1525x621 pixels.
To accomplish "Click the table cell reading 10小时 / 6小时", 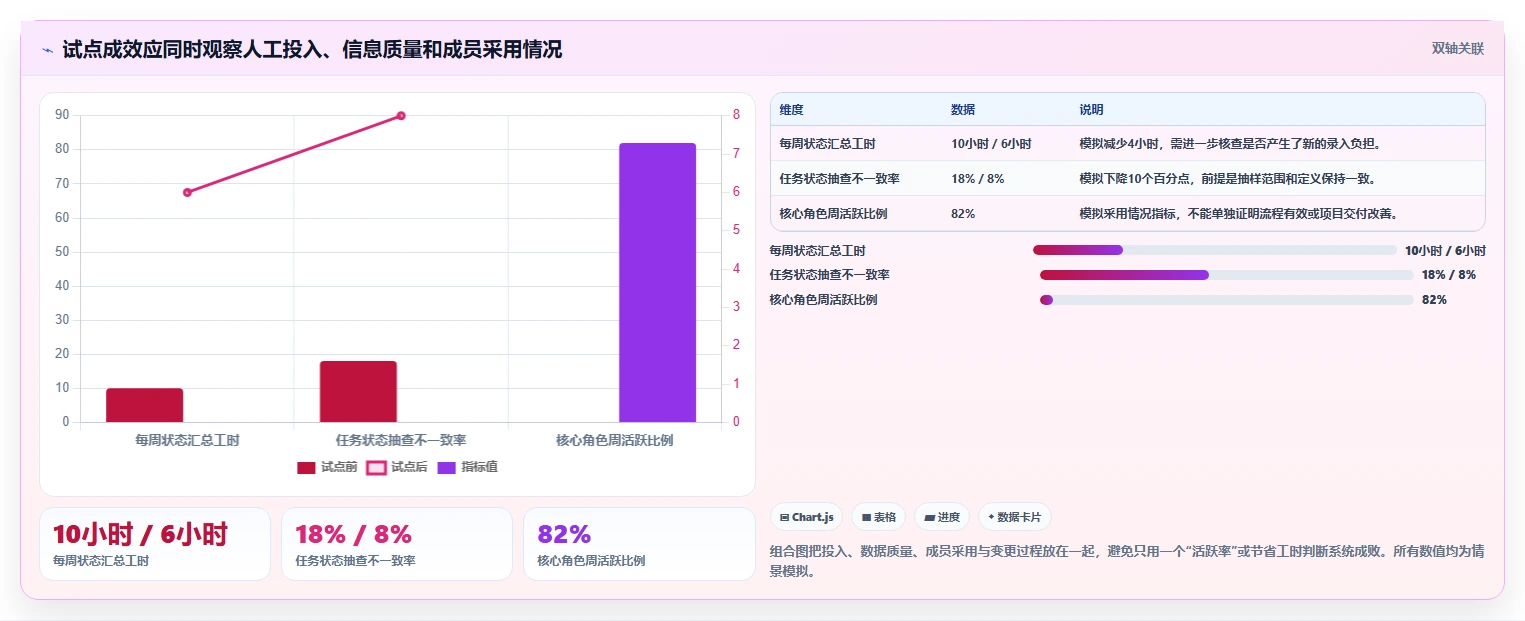I will click(991, 144).
